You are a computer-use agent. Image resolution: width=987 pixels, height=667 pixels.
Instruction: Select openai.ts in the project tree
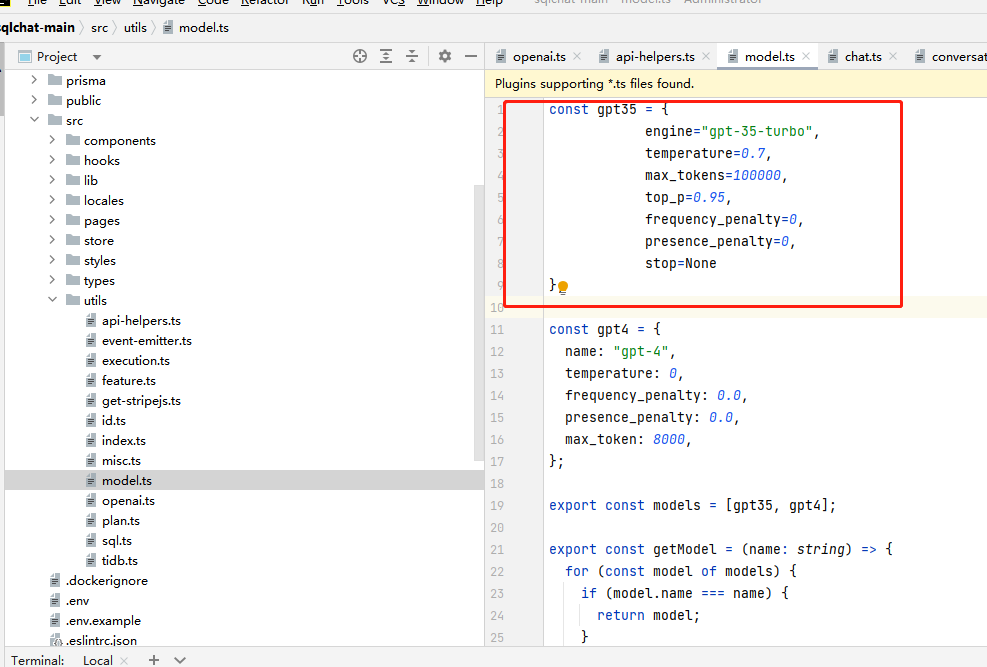128,501
